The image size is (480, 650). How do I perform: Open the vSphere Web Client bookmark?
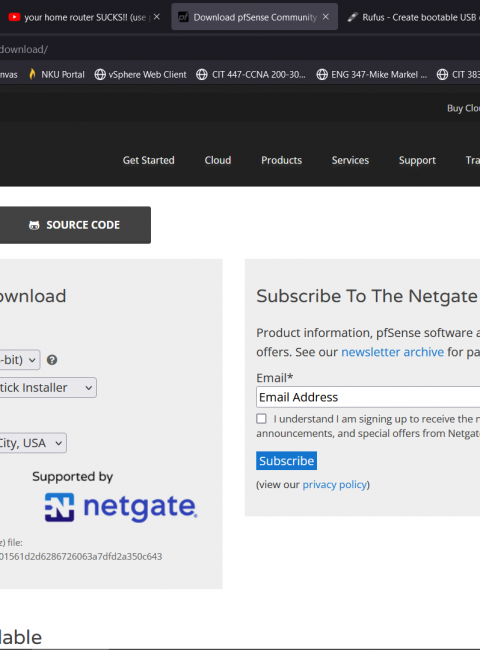[x=141, y=75]
